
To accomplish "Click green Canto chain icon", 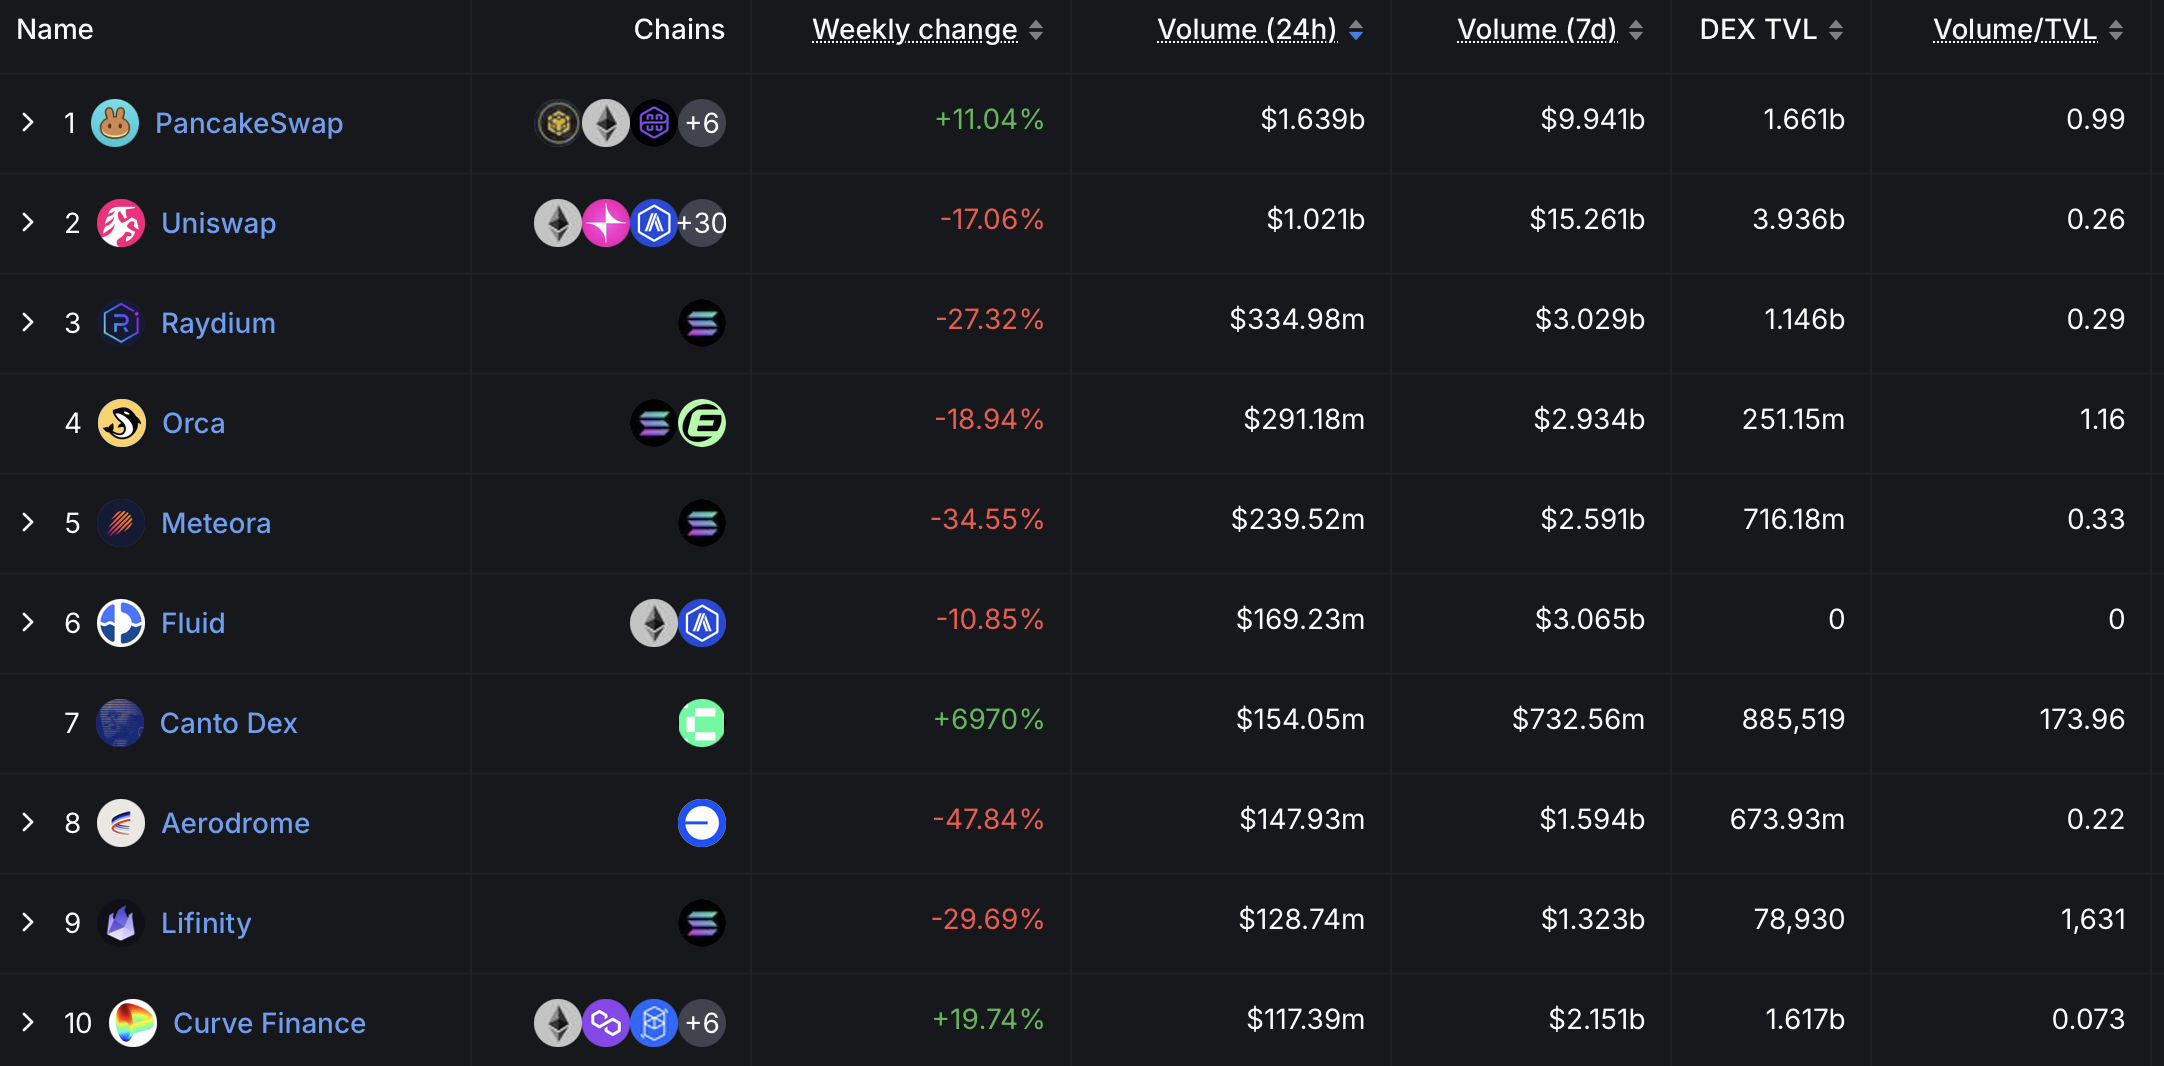I will pos(702,723).
